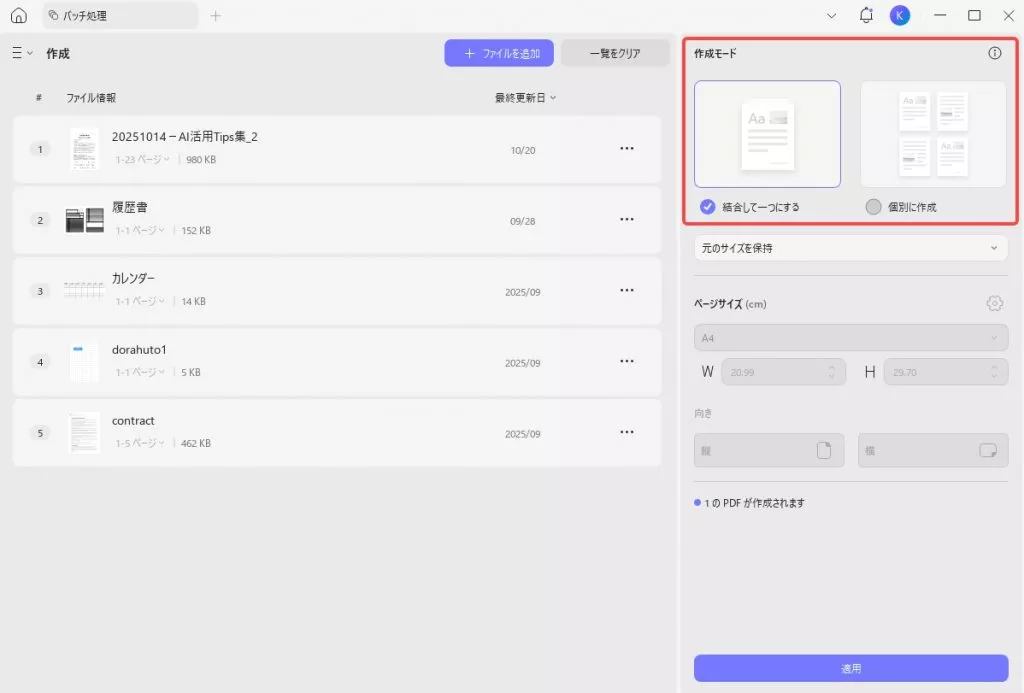Open the 最終更新日 sort dropdown
This screenshot has height=693, width=1024.
tap(523, 97)
